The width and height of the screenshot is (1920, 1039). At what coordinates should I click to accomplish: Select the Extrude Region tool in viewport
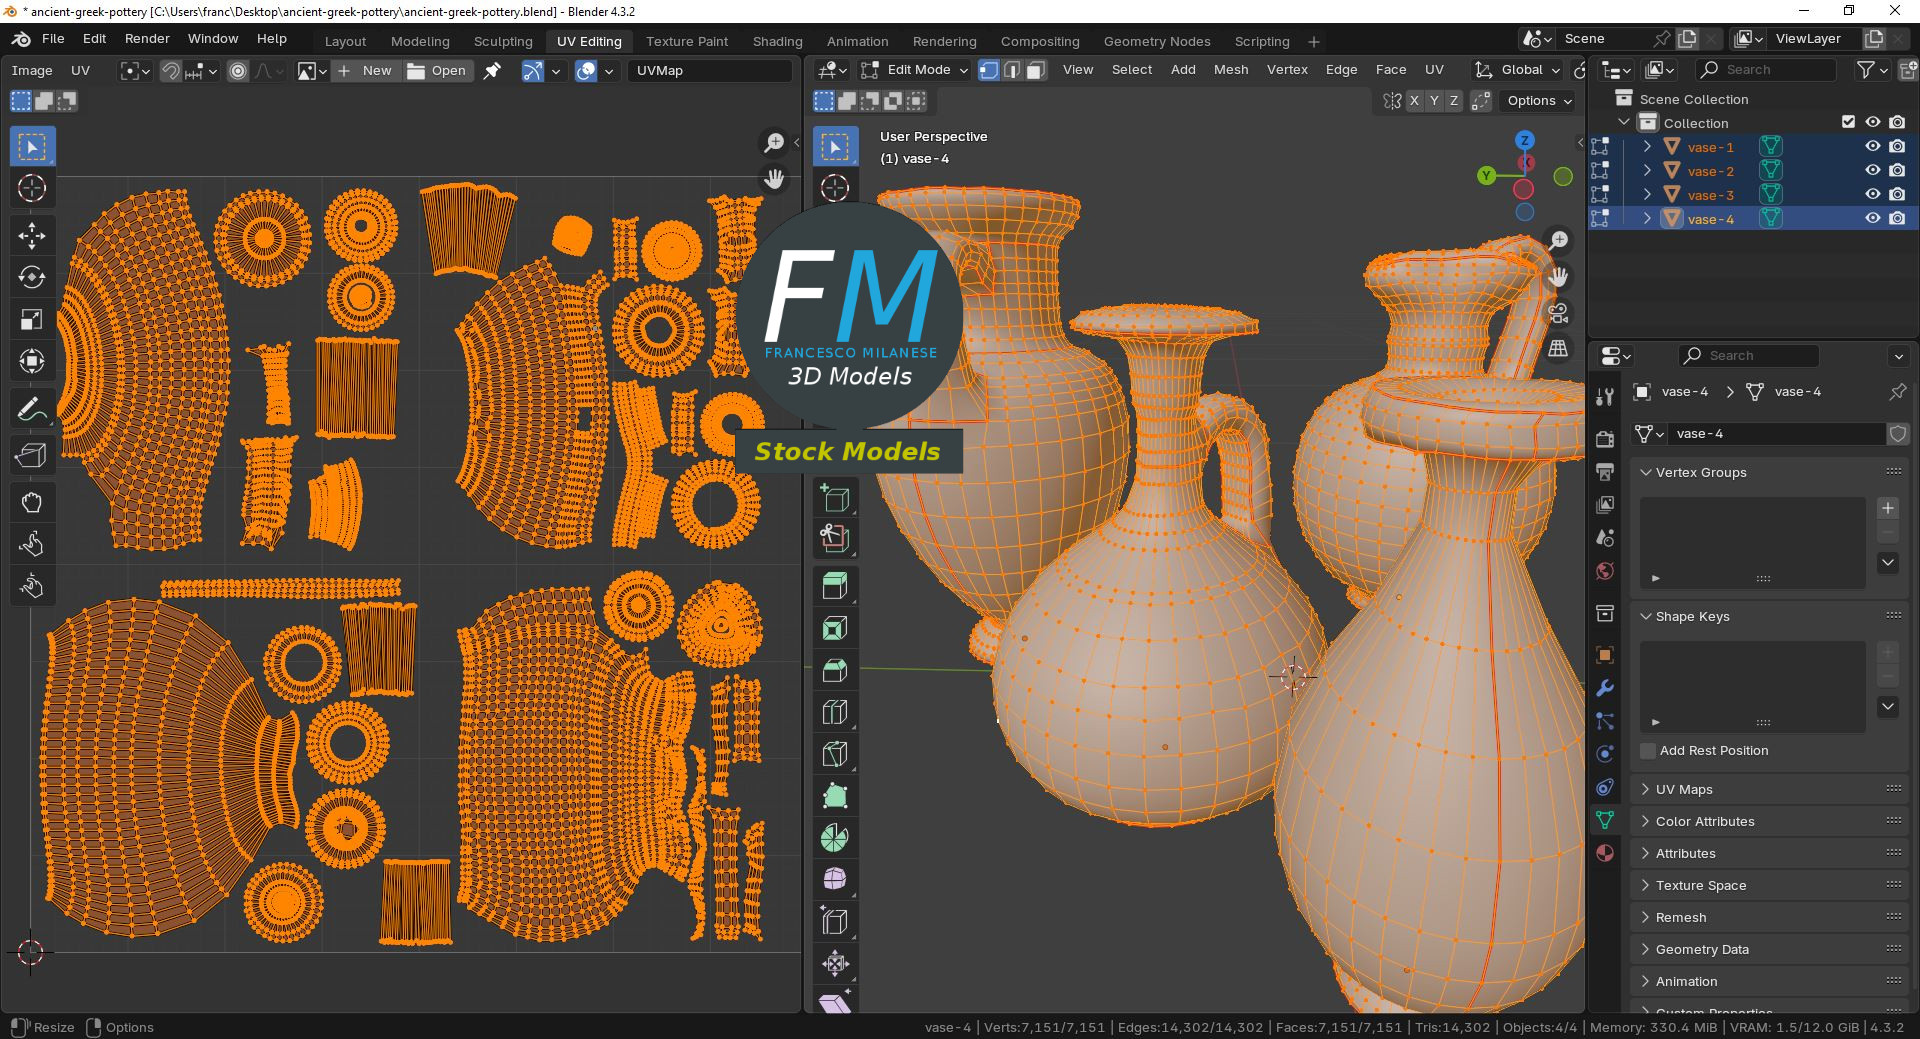click(x=835, y=586)
